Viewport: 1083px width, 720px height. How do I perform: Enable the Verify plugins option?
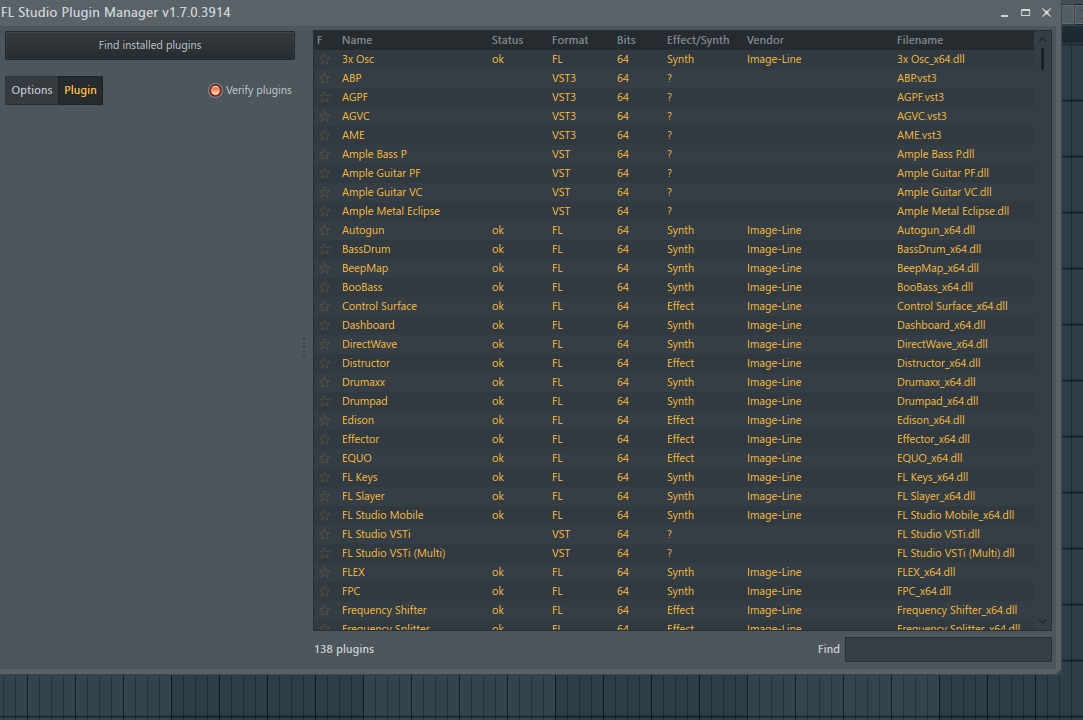coord(250,91)
